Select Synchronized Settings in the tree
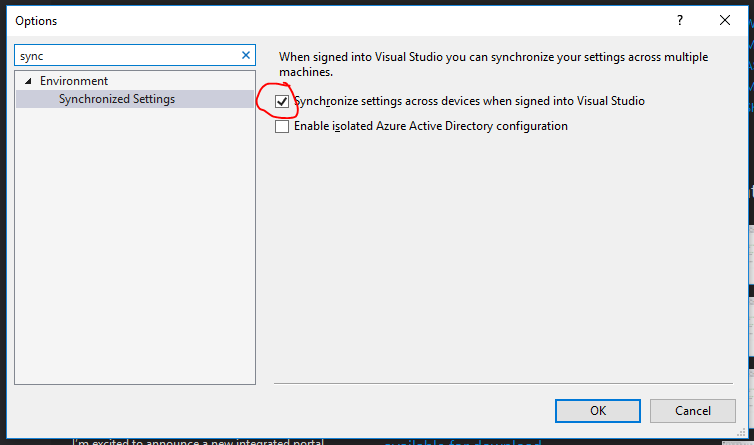Viewport: 754px width, 445px height. (x=116, y=99)
